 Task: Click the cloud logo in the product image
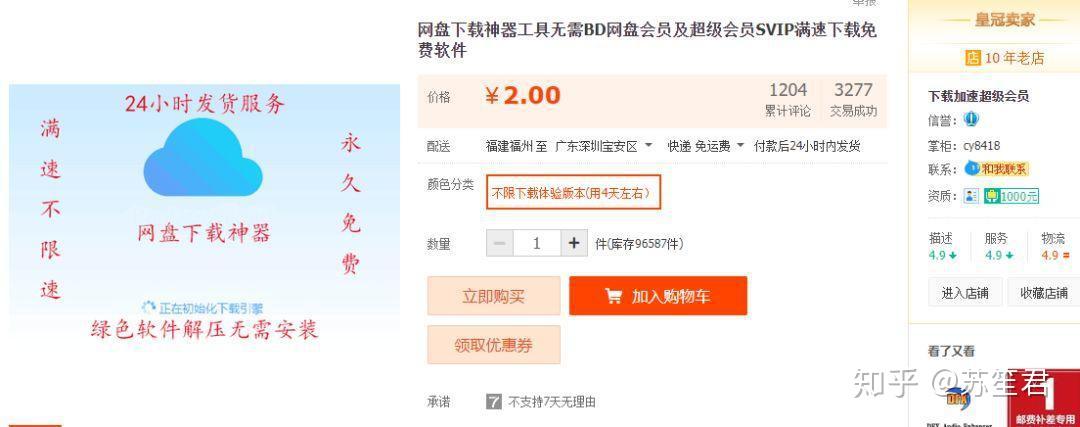pos(202,158)
